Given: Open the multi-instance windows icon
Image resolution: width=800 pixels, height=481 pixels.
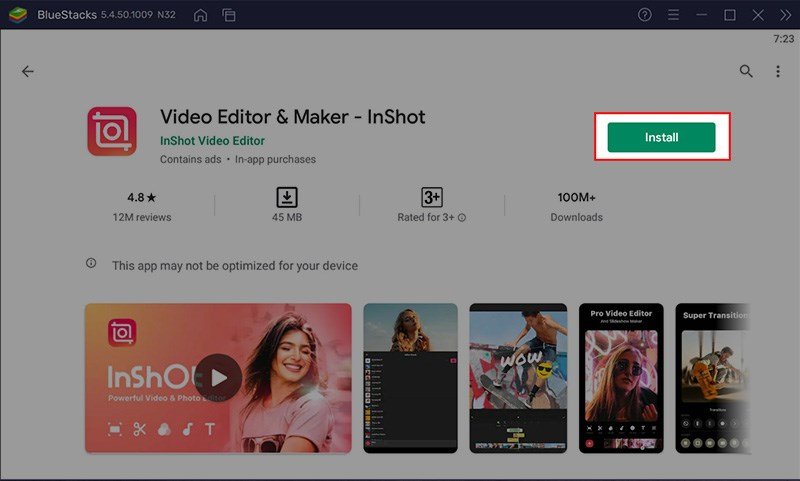Looking at the screenshot, I should click(229, 15).
